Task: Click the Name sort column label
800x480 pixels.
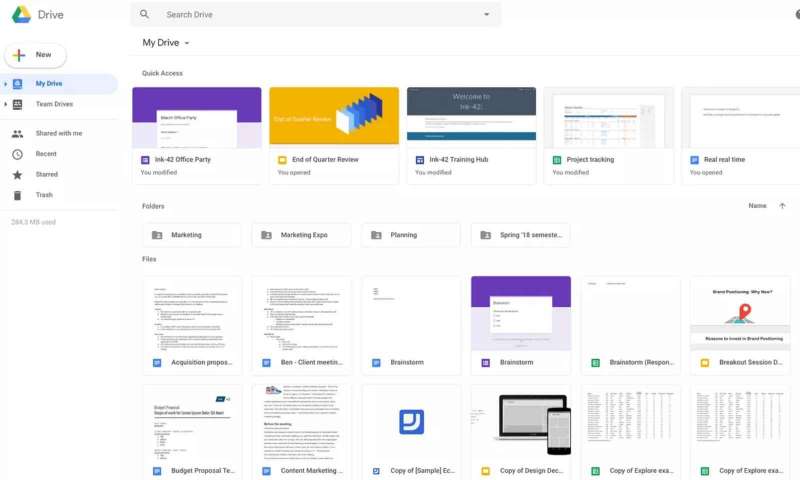Action: 757,206
